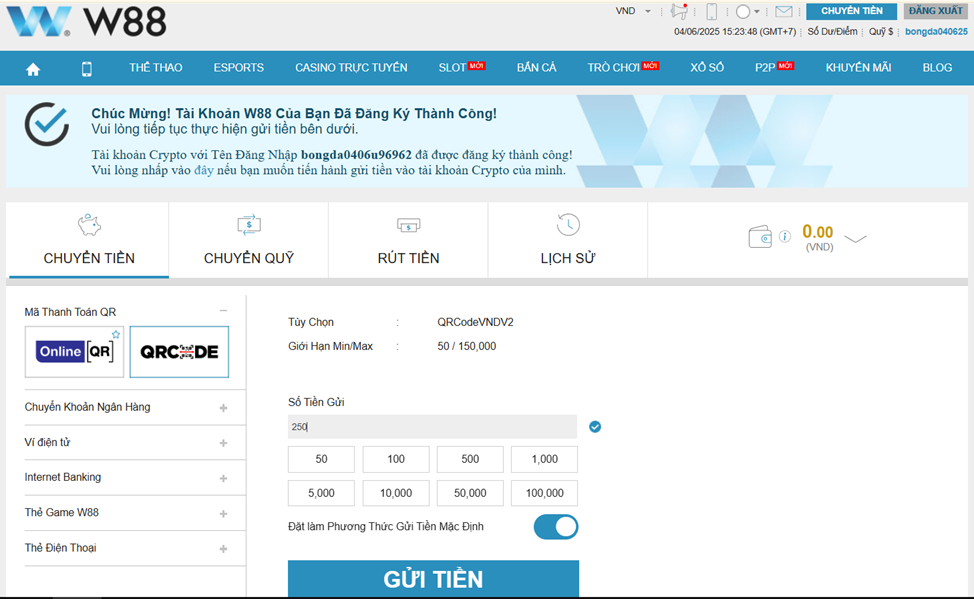Choose the 50,000 amount button
The width and height of the screenshot is (974, 599).
tap(470, 493)
